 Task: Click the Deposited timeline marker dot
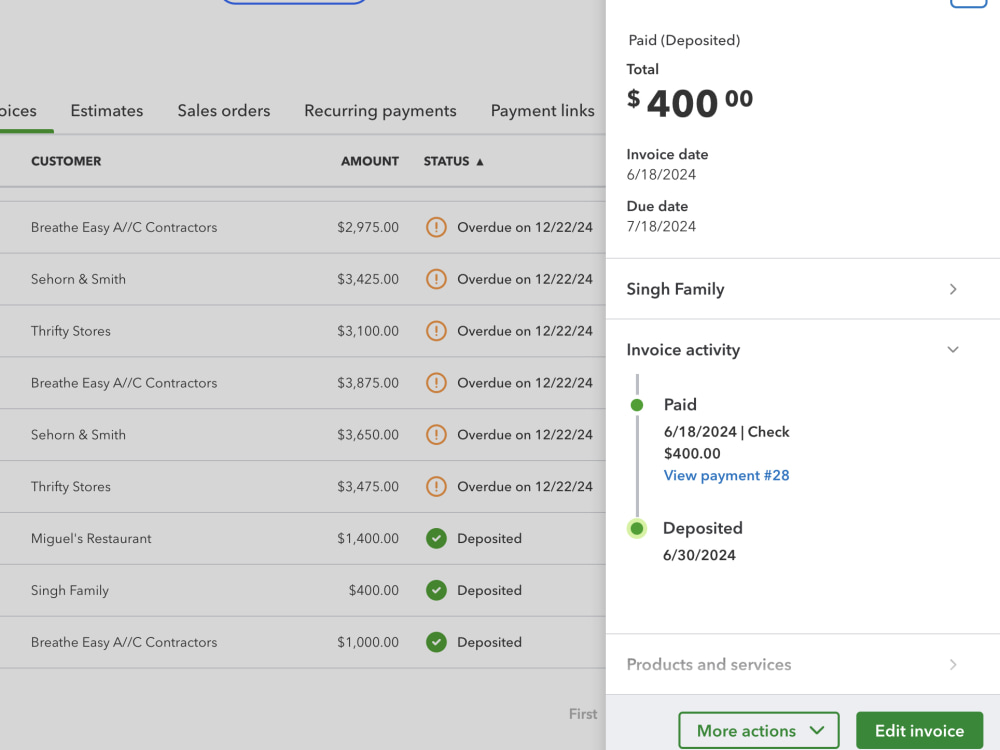(636, 529)
